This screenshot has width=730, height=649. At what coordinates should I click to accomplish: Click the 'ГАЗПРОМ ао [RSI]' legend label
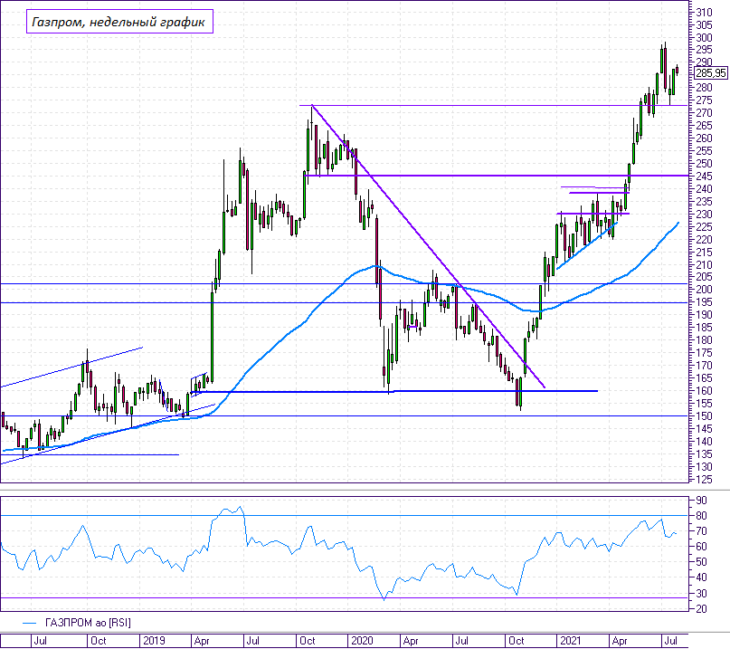click(x=88, y=622)
